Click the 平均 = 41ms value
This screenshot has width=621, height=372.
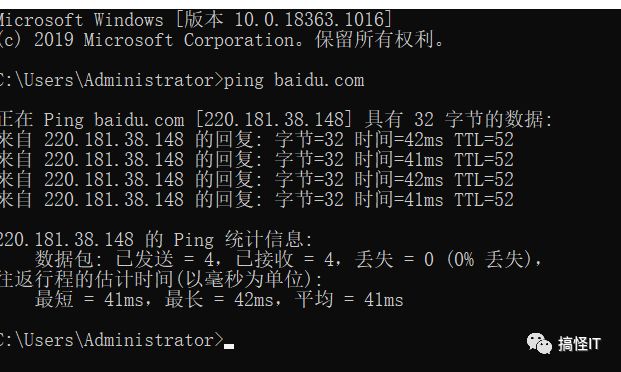pos(349,300)
